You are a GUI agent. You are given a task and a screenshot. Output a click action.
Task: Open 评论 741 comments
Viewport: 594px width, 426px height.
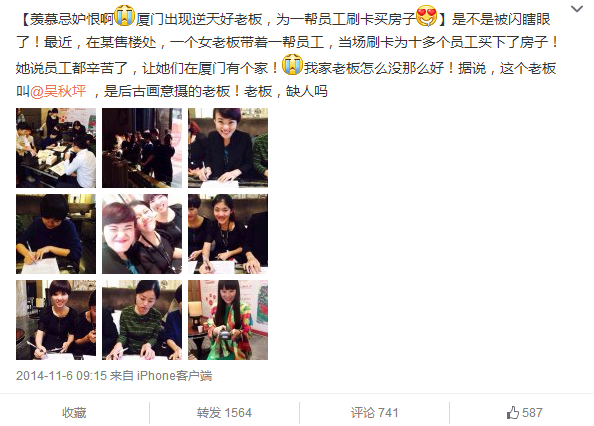pos(374,412)
